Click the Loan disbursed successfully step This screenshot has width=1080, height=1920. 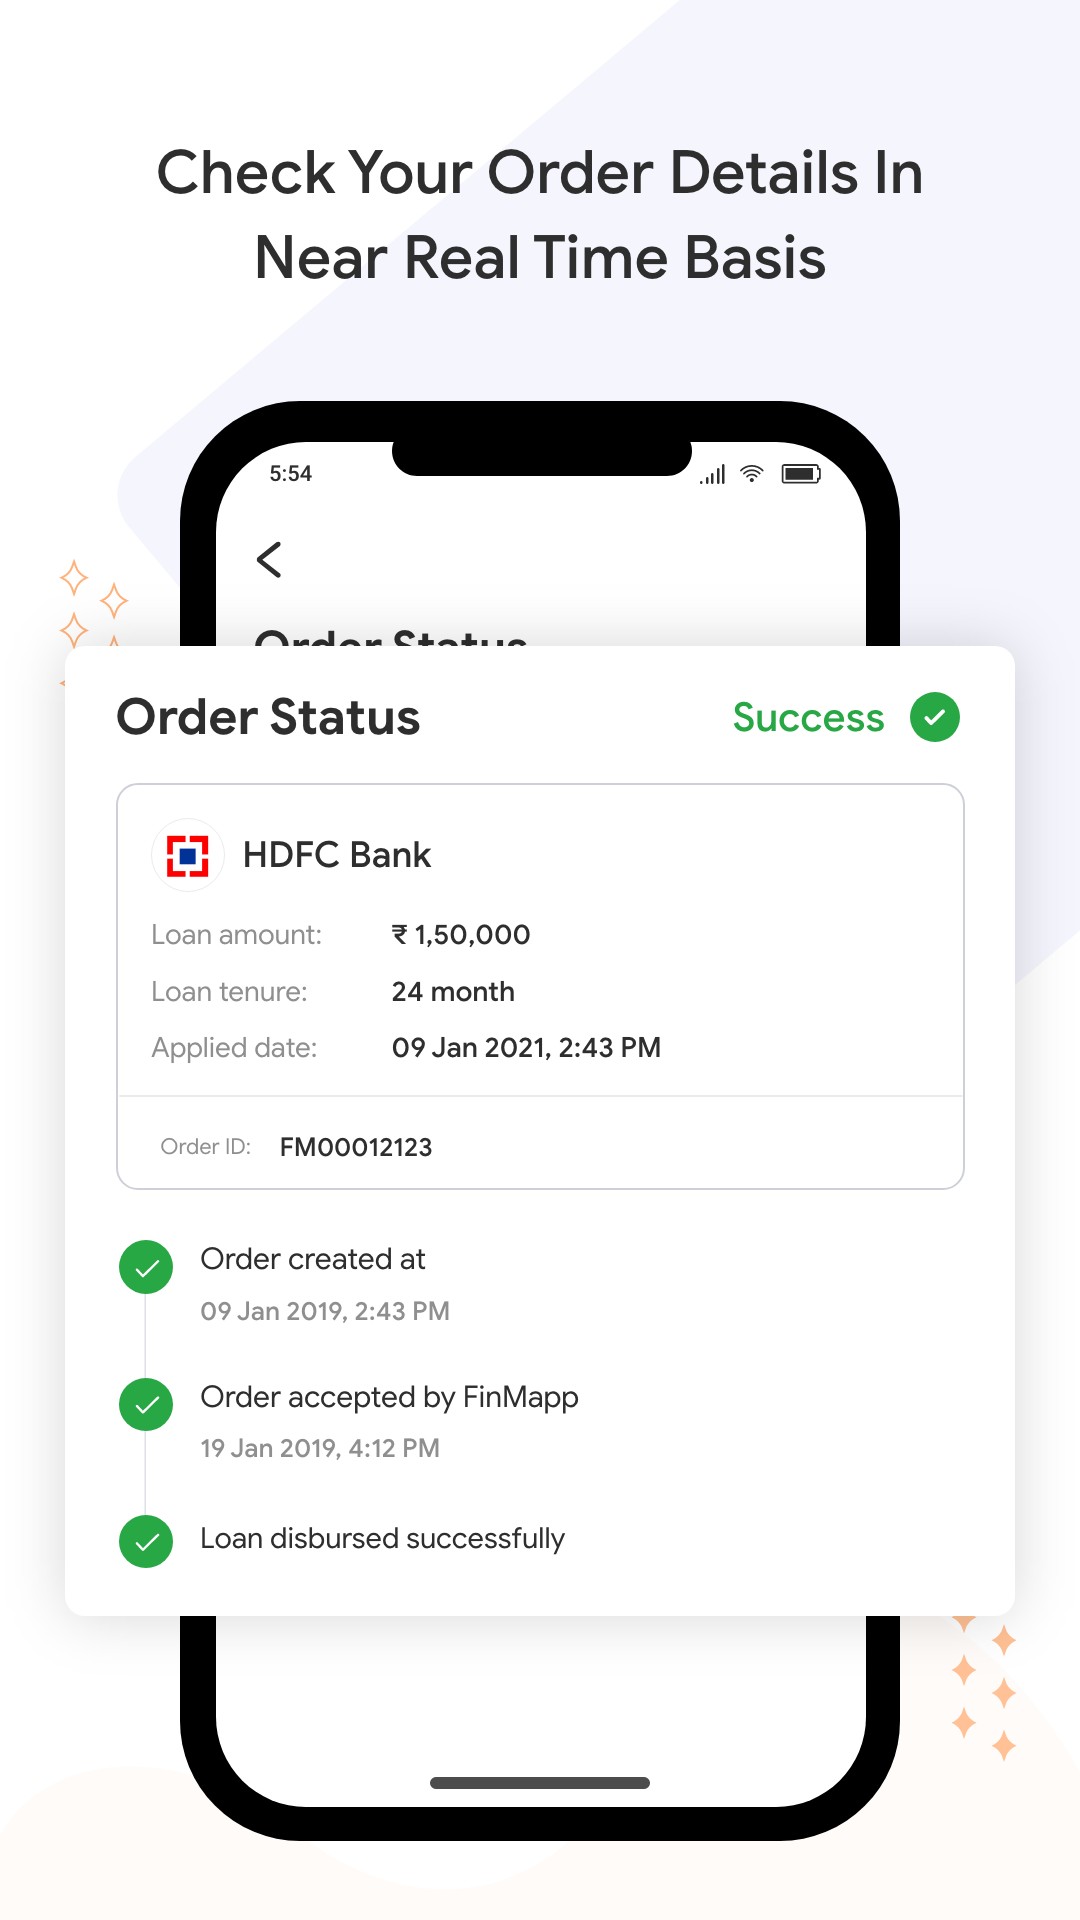click(382, 1539)
